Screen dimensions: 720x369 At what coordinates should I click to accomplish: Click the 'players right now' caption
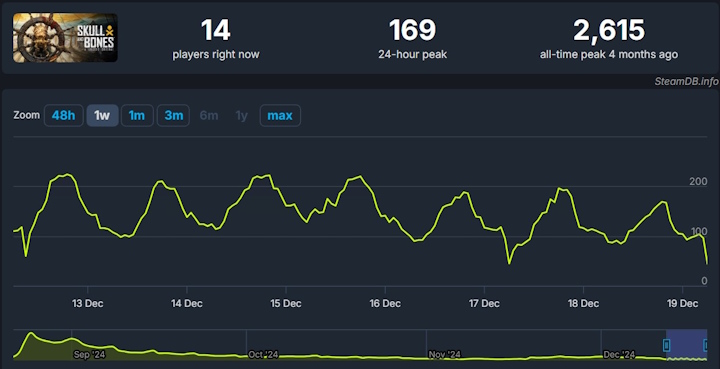[216, 54]
